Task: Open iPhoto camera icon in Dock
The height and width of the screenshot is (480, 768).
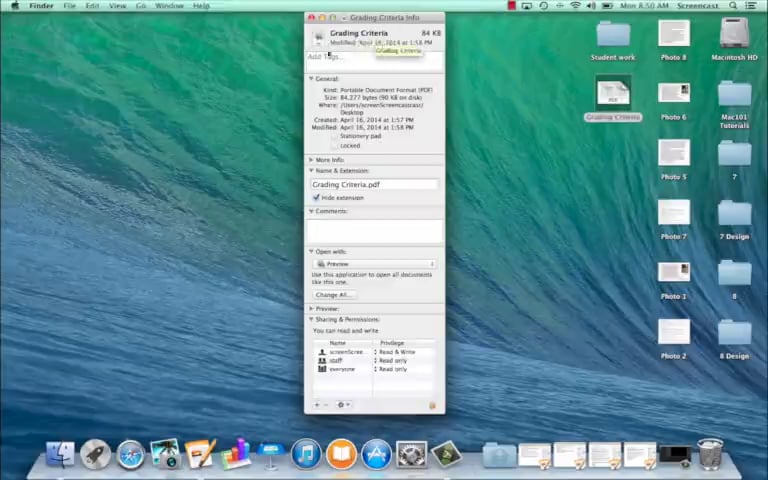Action: [x=165, y=453]
